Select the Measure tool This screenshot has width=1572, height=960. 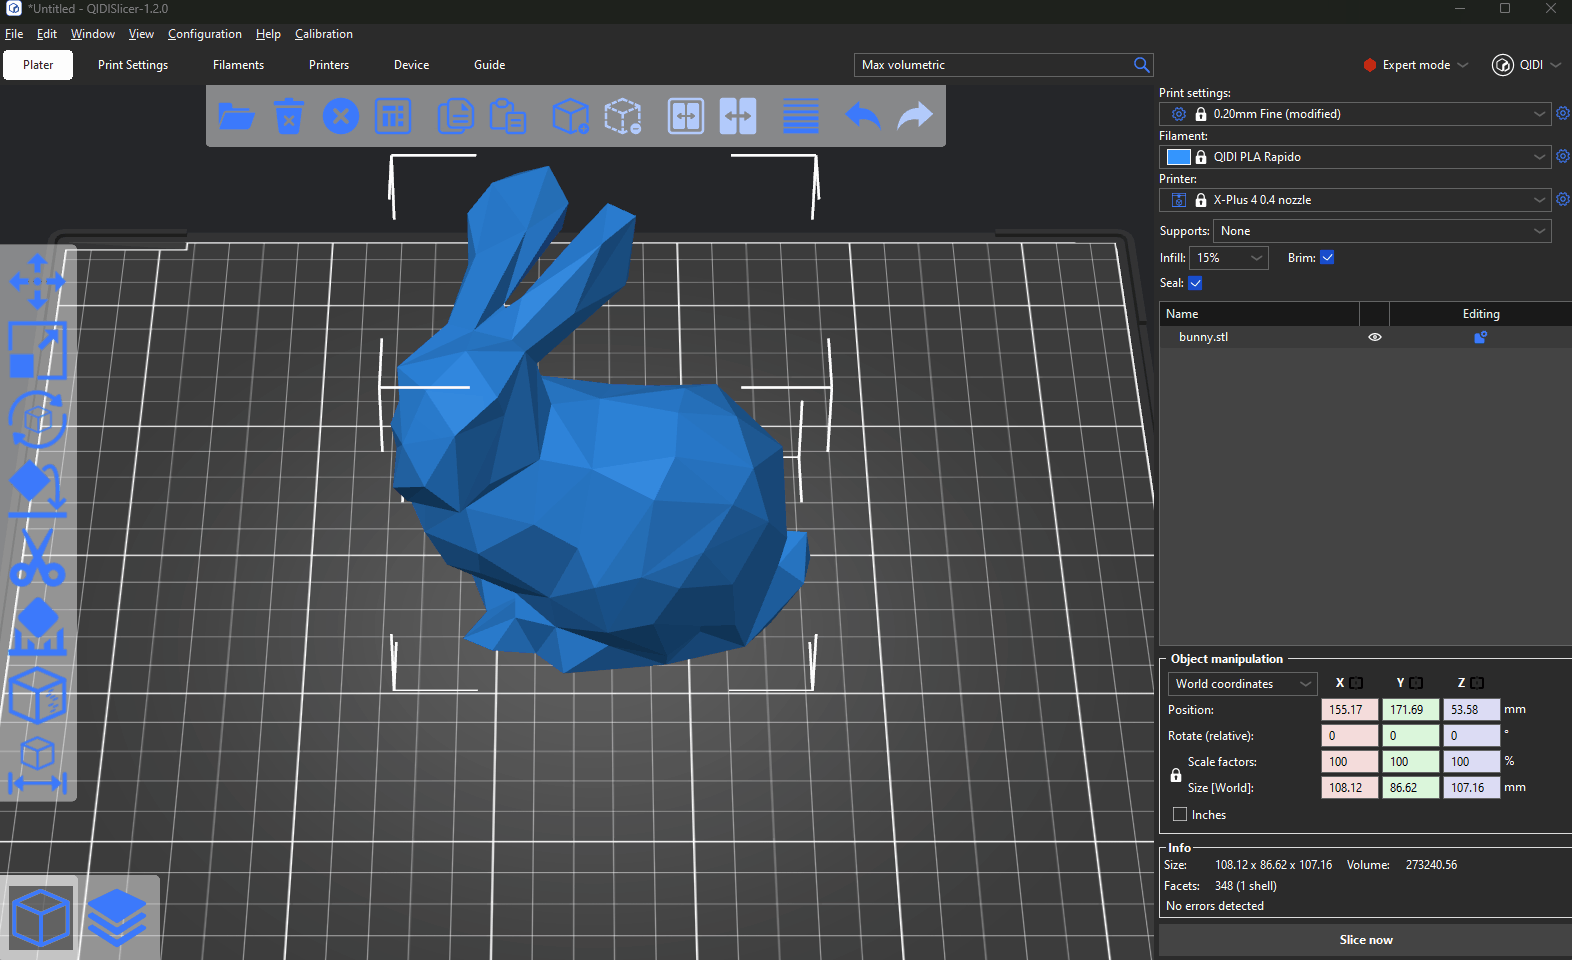[38, 765]
